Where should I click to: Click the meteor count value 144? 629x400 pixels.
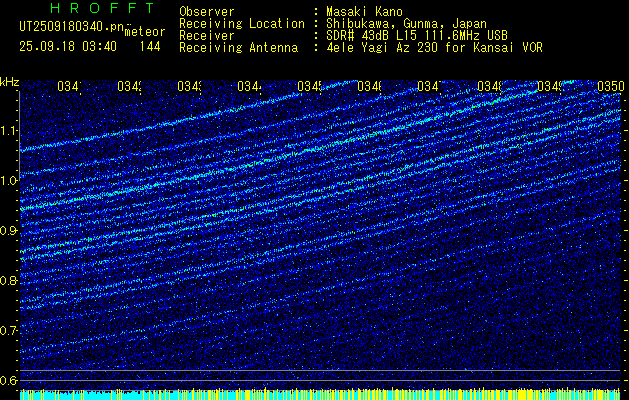pos(150,46)
